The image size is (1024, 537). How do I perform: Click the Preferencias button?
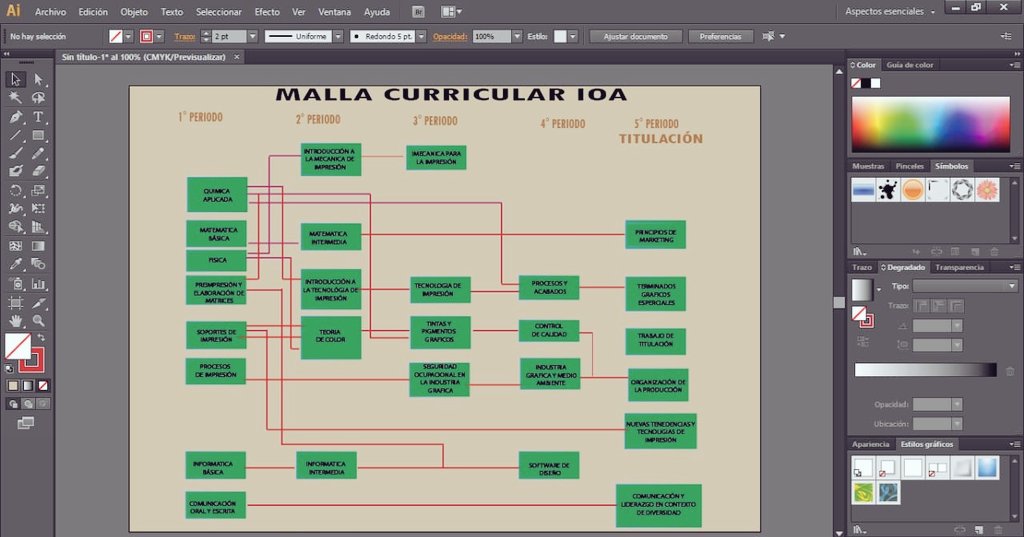coord(720,37)
